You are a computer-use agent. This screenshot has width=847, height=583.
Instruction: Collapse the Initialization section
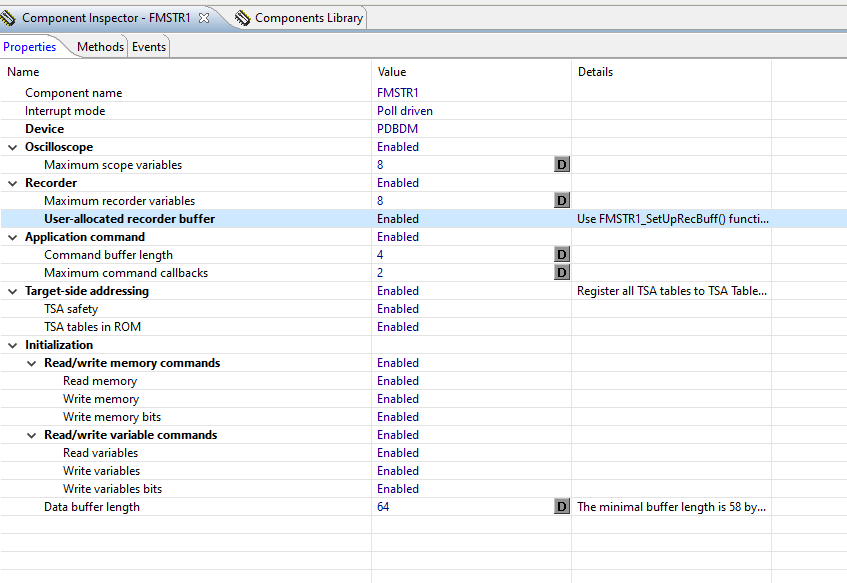point(12,345)
